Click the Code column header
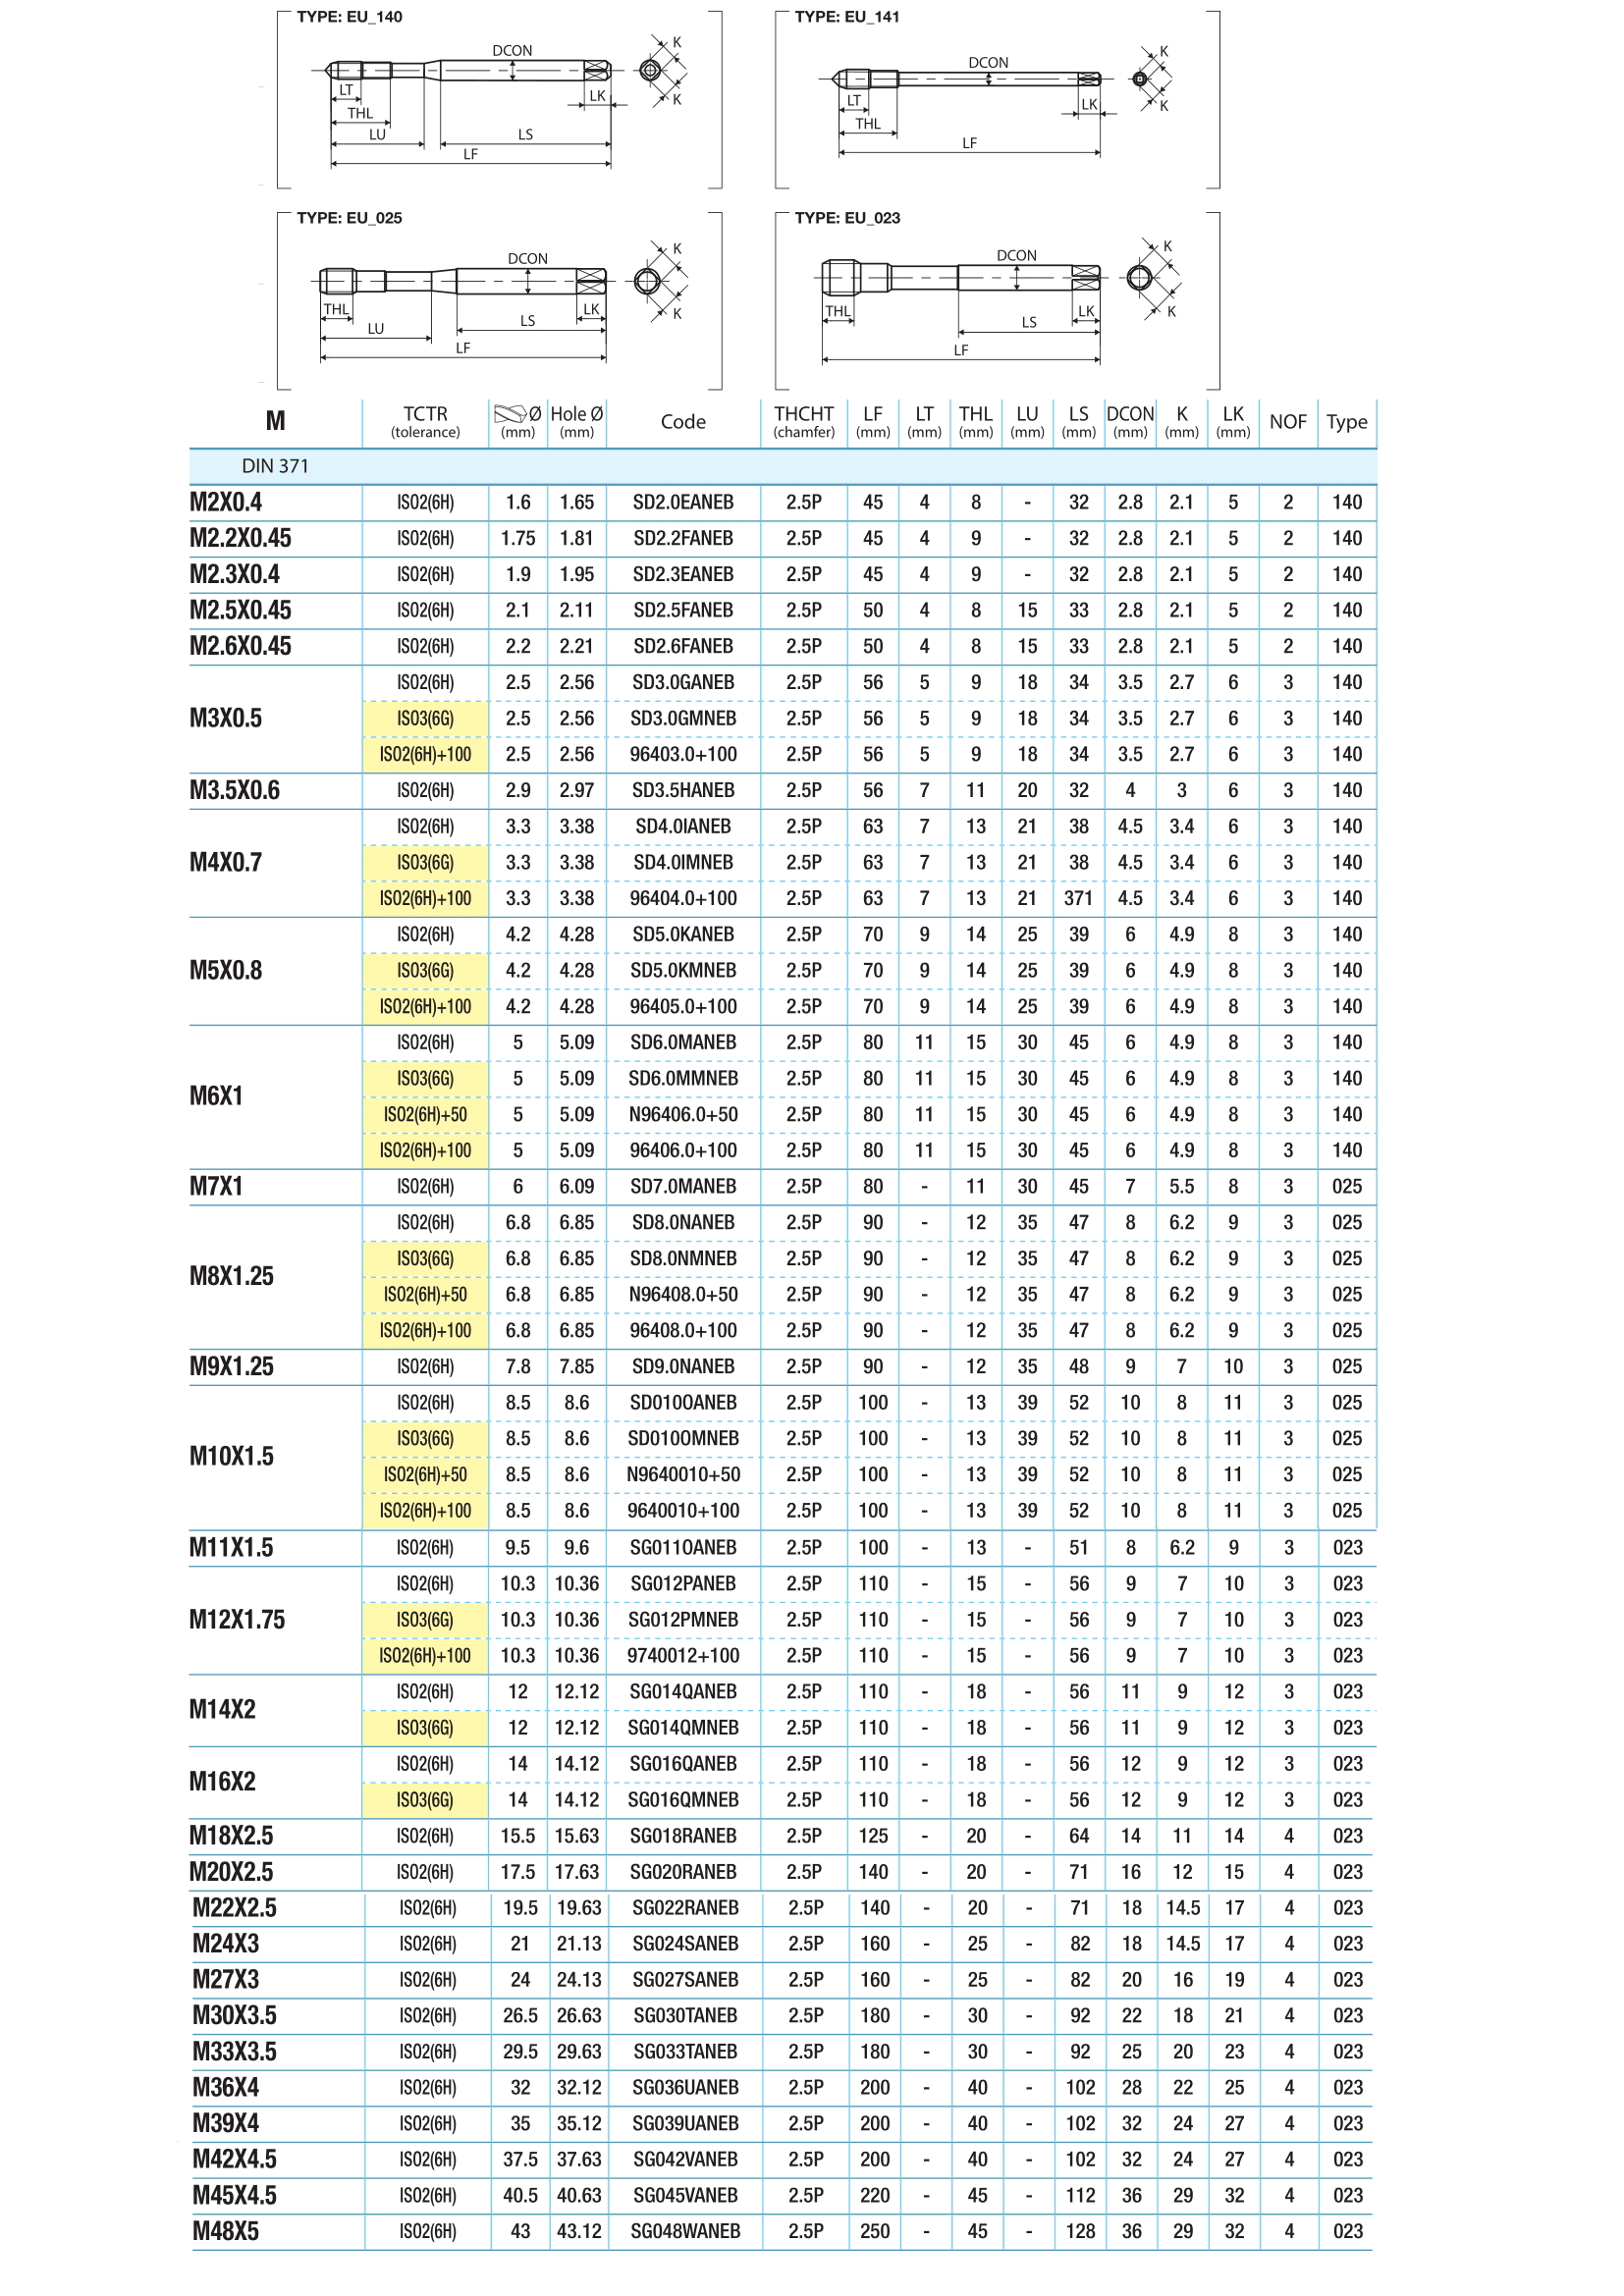1624x2296 pixels. [x=683, y=422]
